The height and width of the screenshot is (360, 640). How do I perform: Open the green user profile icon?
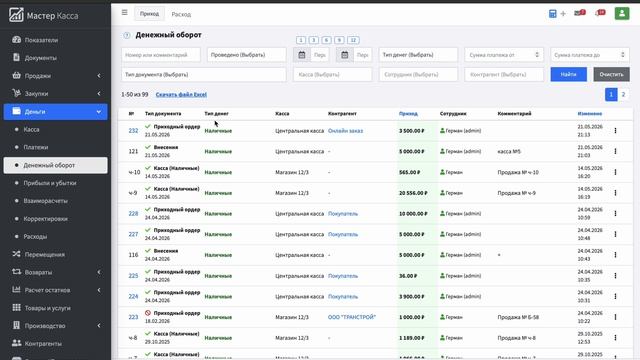[x=622, y=13]
